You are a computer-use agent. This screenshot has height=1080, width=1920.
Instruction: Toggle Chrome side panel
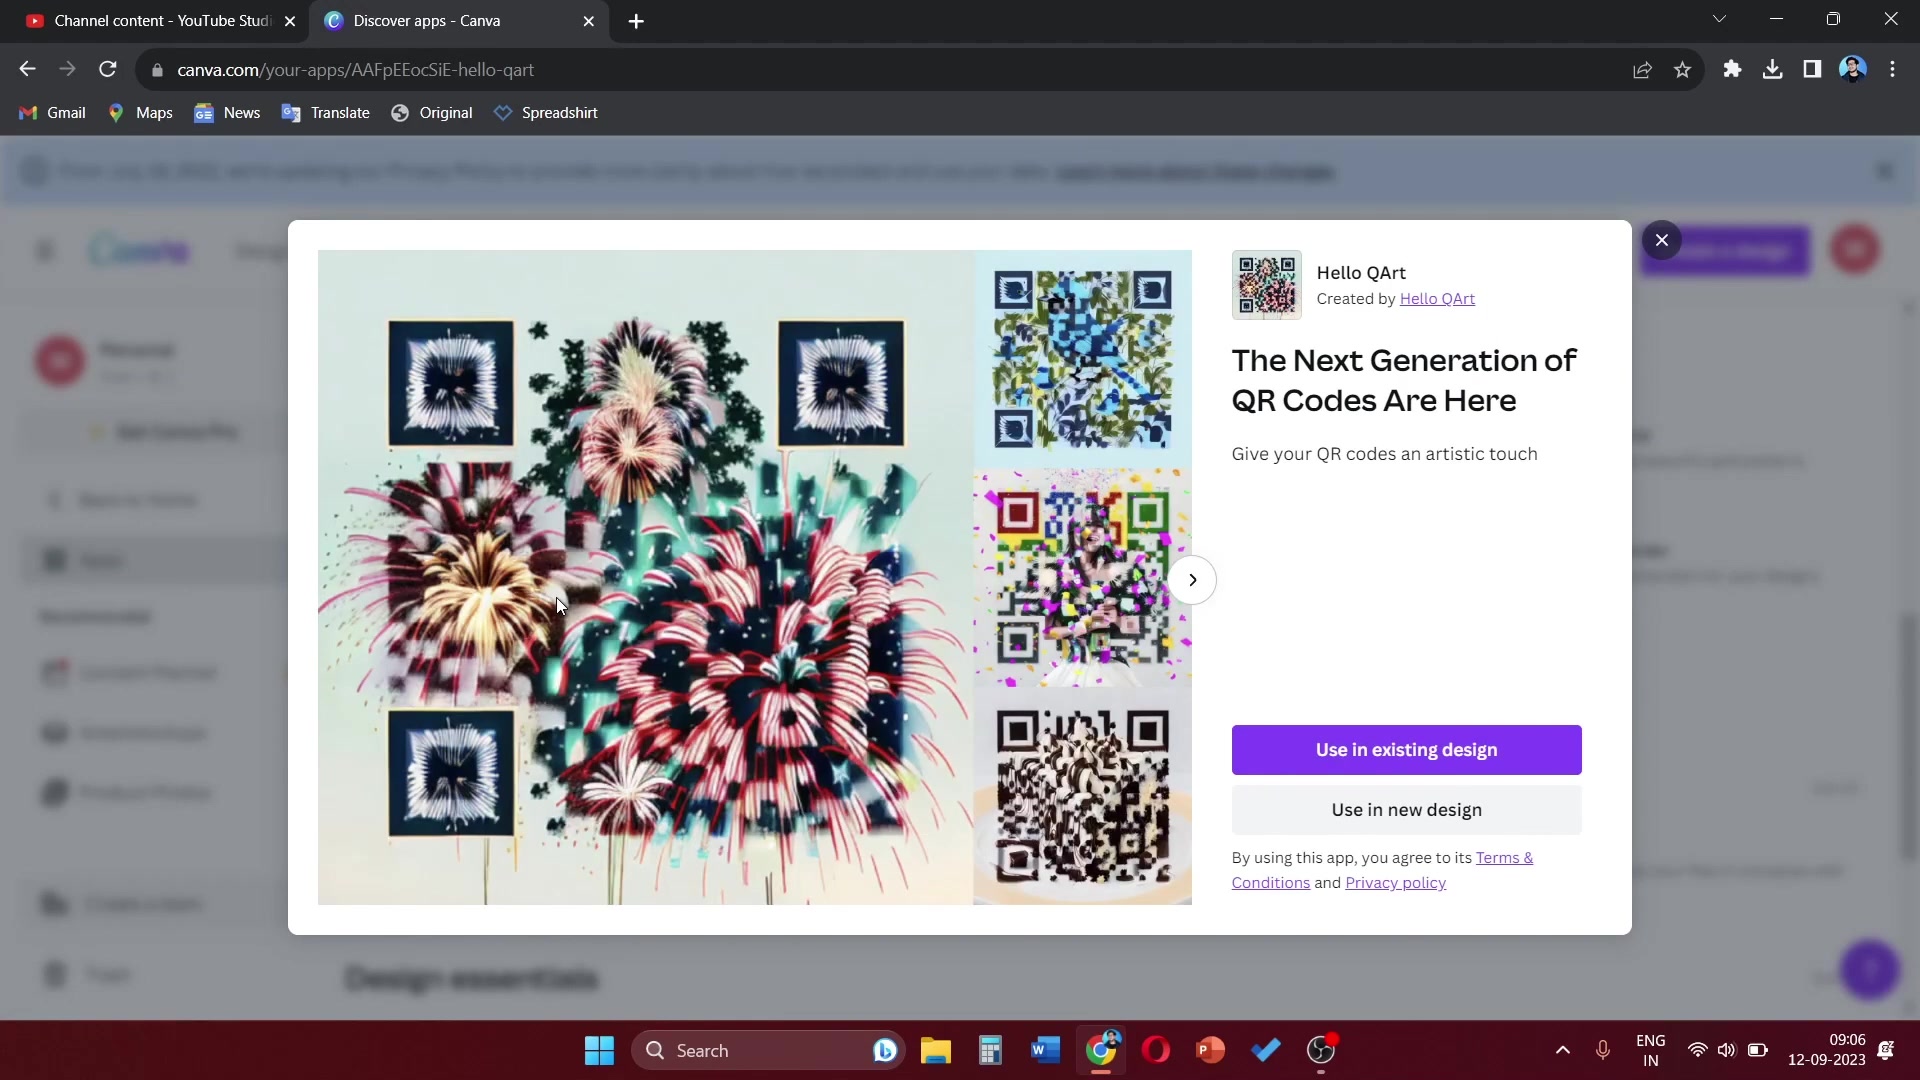tap(1812, 69)
